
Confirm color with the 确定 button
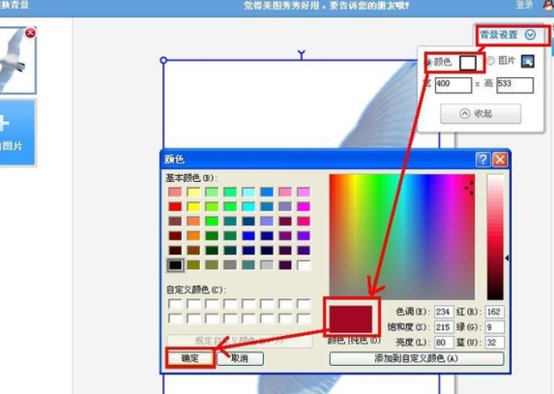point(190,358)
